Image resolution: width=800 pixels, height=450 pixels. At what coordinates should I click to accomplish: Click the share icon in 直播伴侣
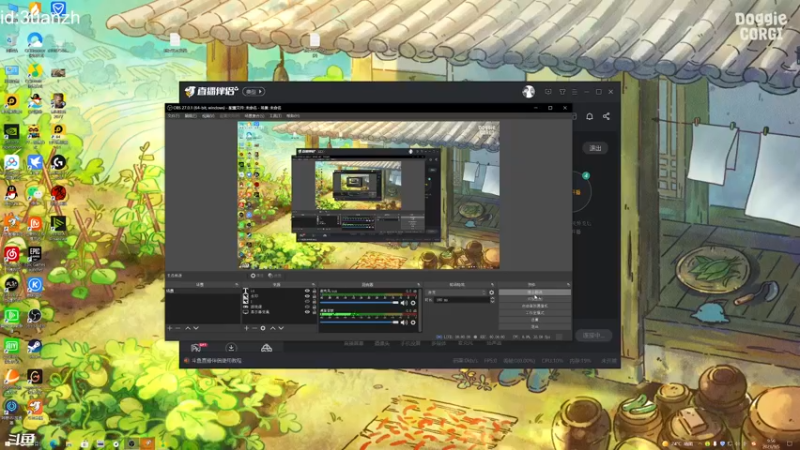tap(606, 116)
